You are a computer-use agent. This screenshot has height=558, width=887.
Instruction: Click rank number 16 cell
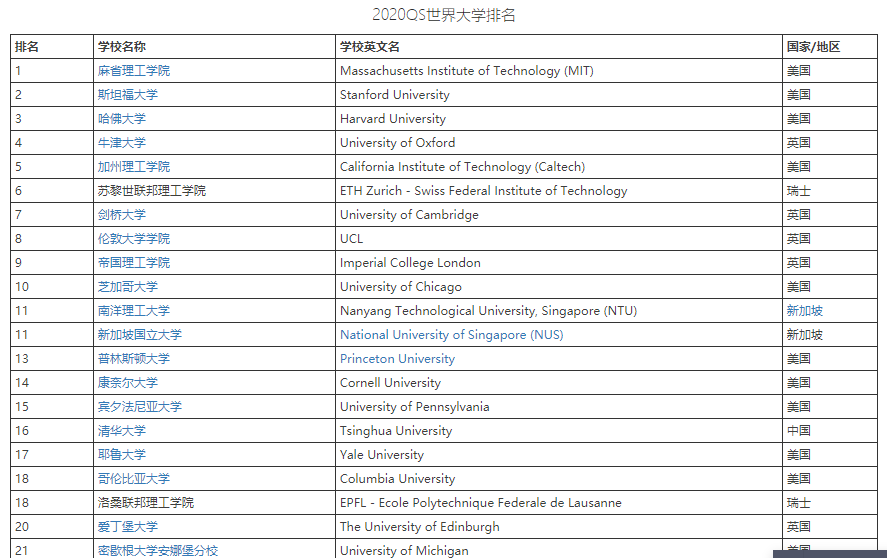[51, 431]
